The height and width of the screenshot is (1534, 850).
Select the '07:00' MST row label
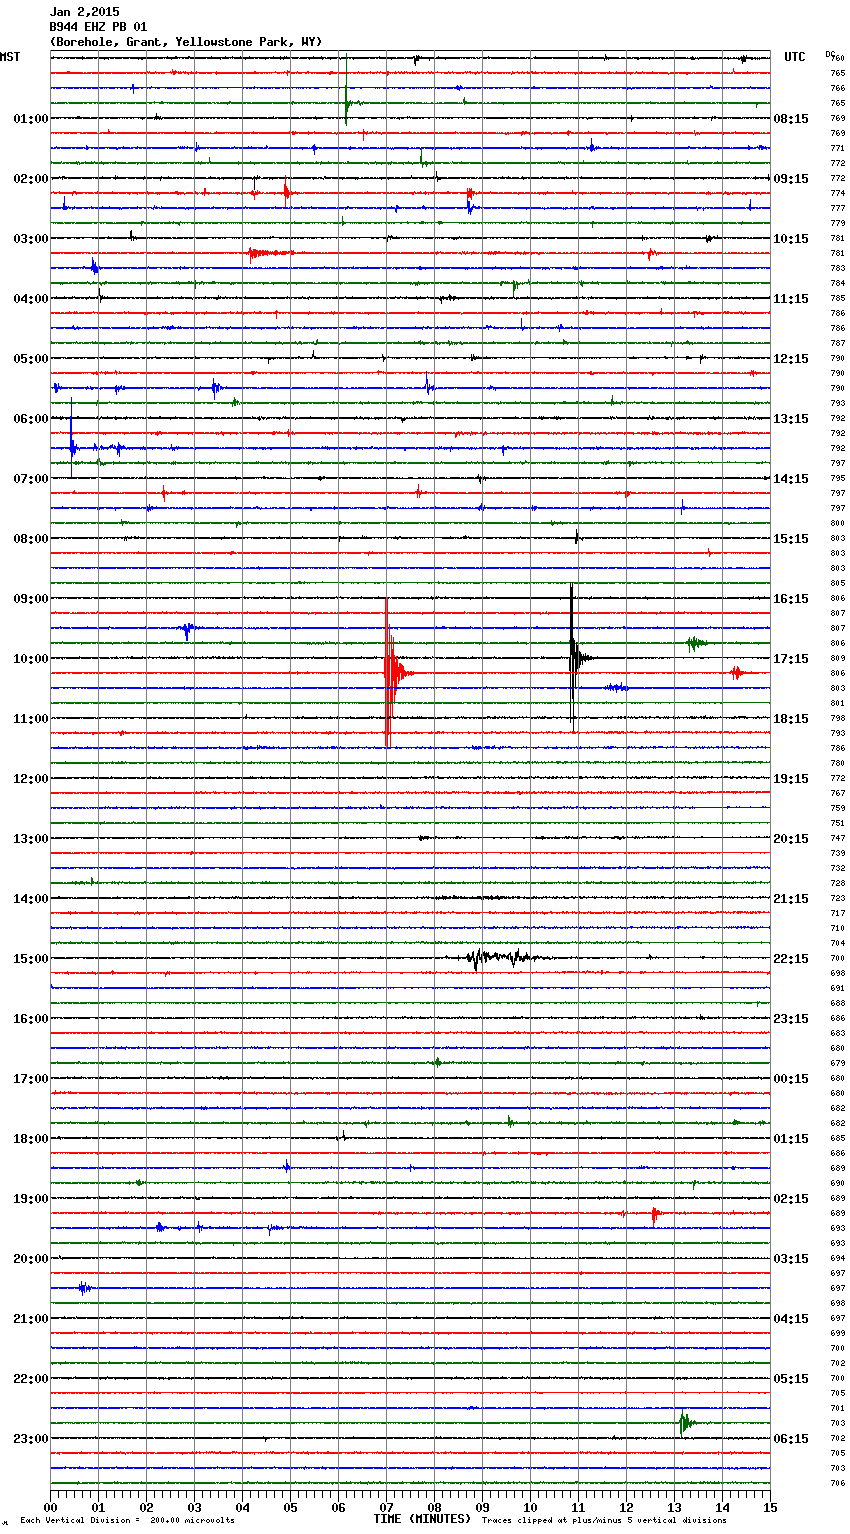[x=31, y=479]
